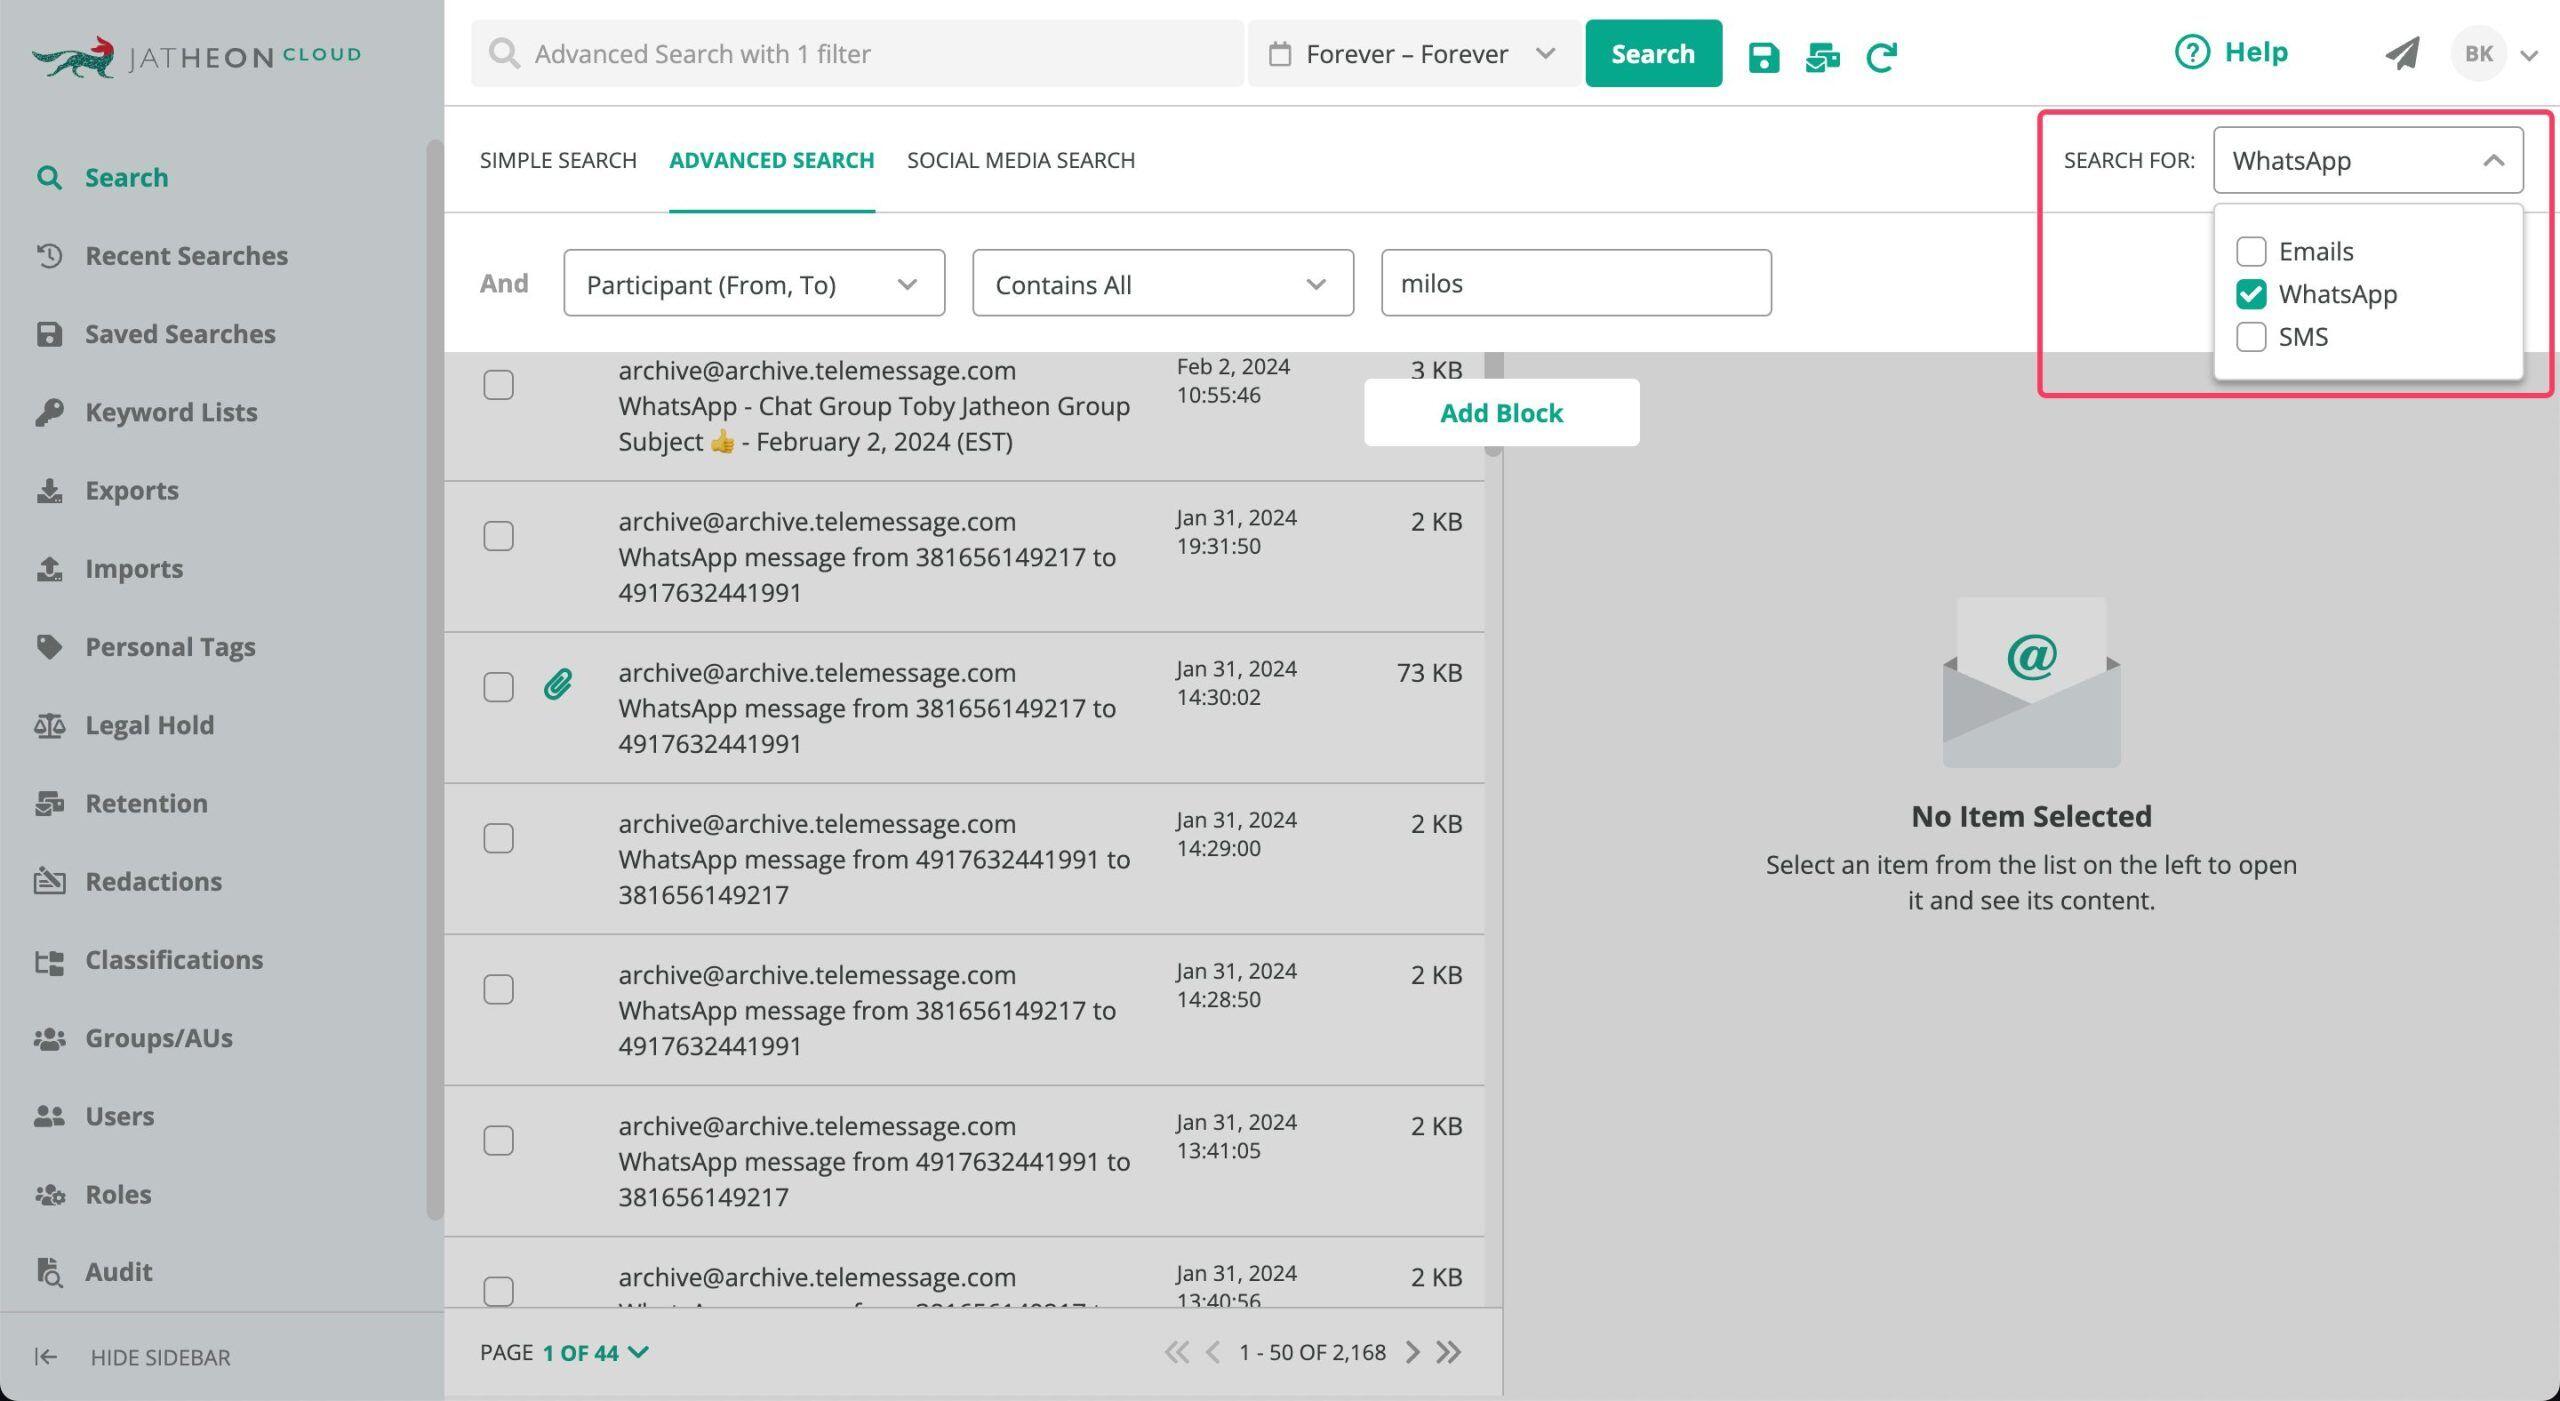Click the Imports upload icon
Viewport: 2560px width, 1401px height.
tap(49, 568)
